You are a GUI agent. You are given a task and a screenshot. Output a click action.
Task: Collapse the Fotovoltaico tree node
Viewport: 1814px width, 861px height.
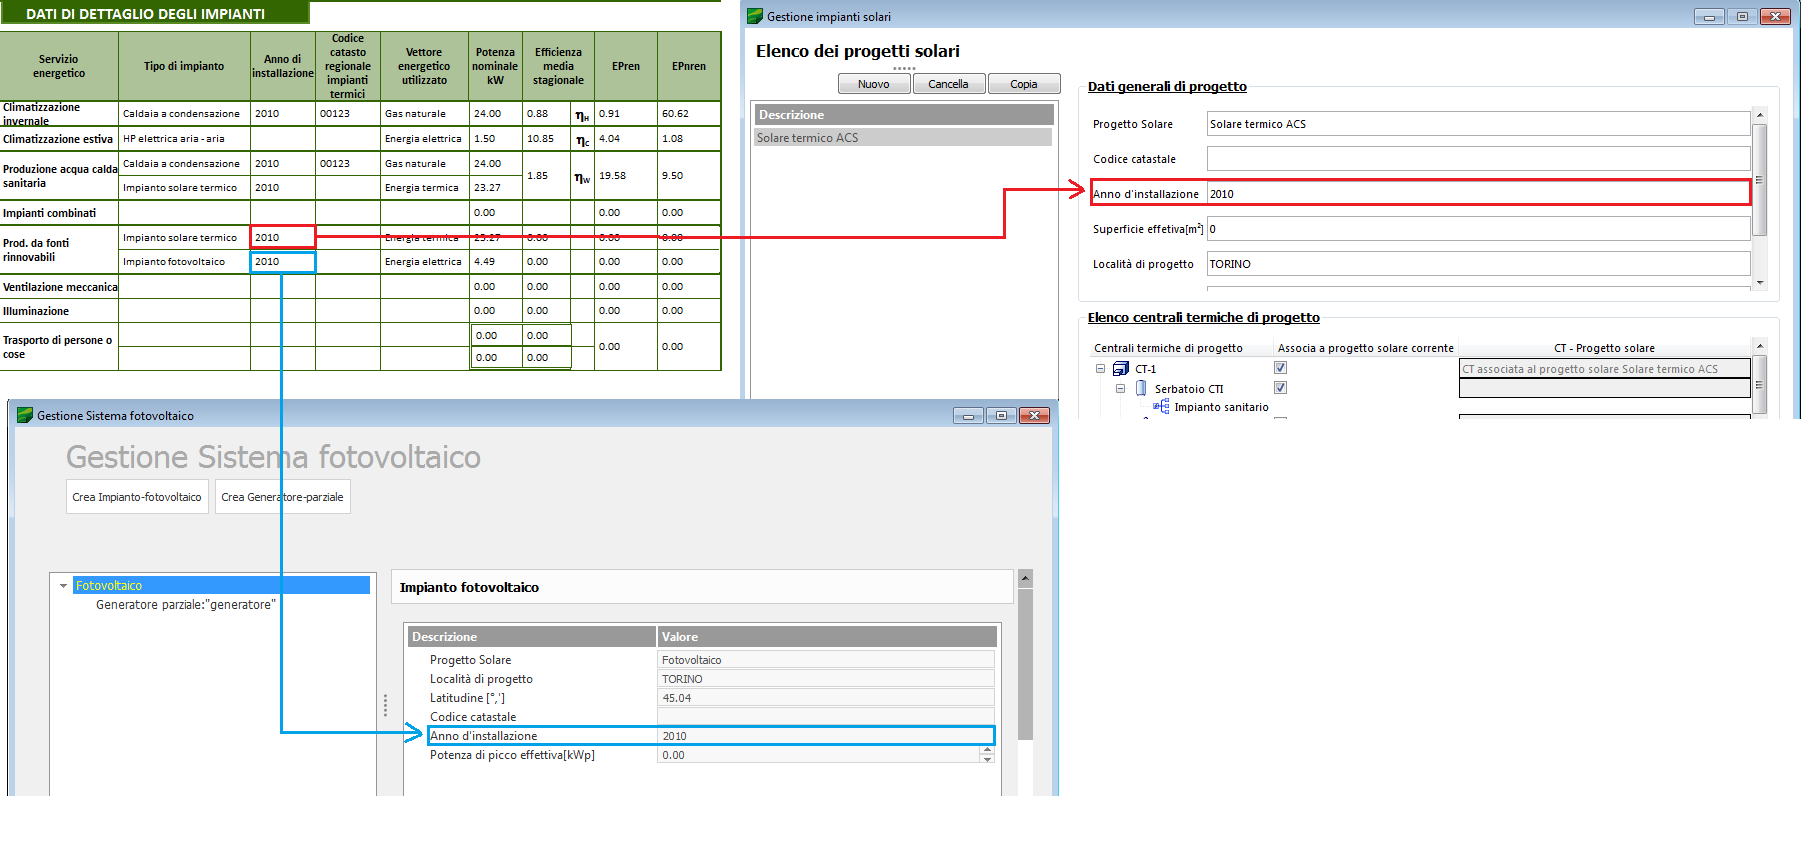point(63,586)
